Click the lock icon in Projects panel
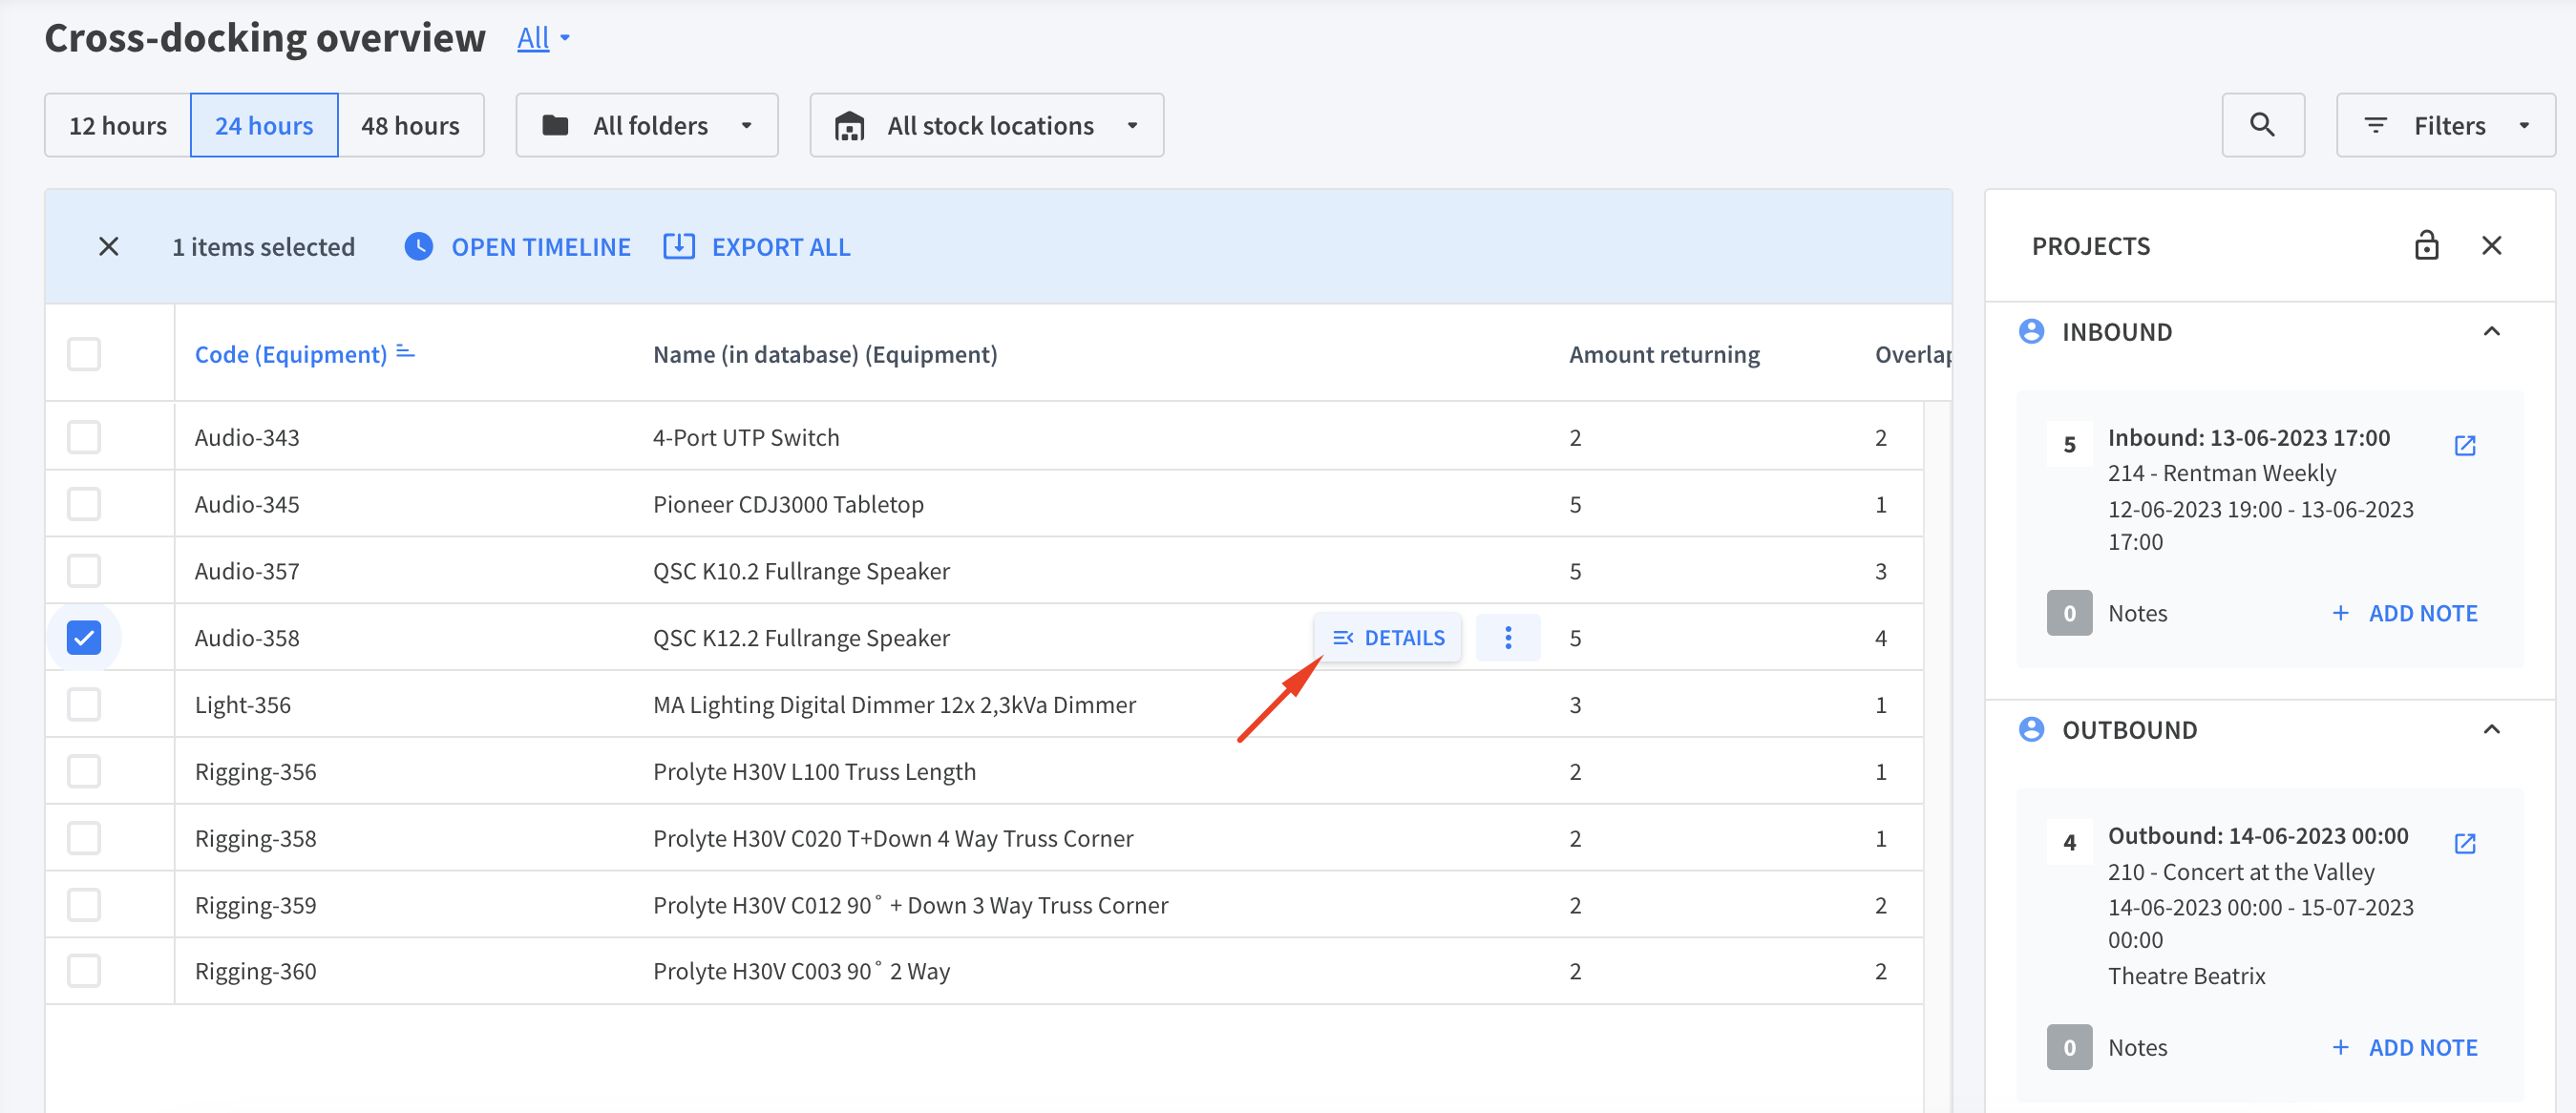This screenshot has width=2576, height=1113. [x=2426, y=245]
